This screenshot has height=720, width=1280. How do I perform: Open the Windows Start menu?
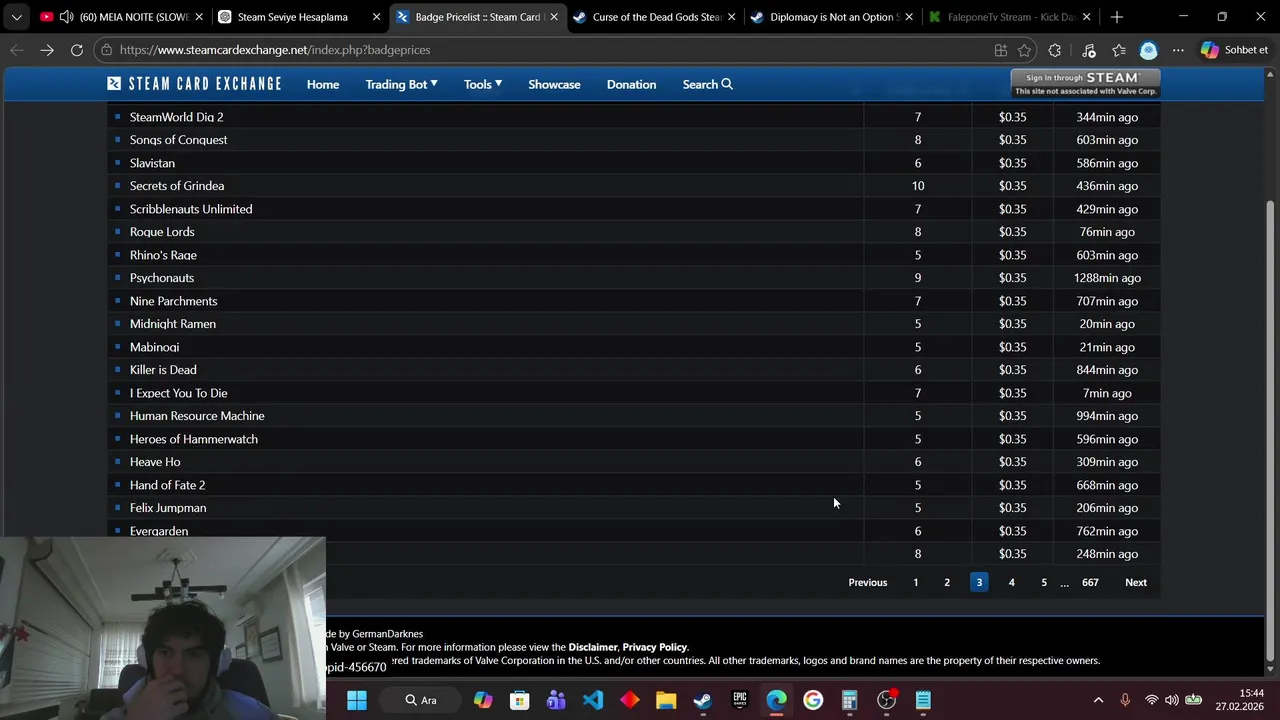point(357,700)
